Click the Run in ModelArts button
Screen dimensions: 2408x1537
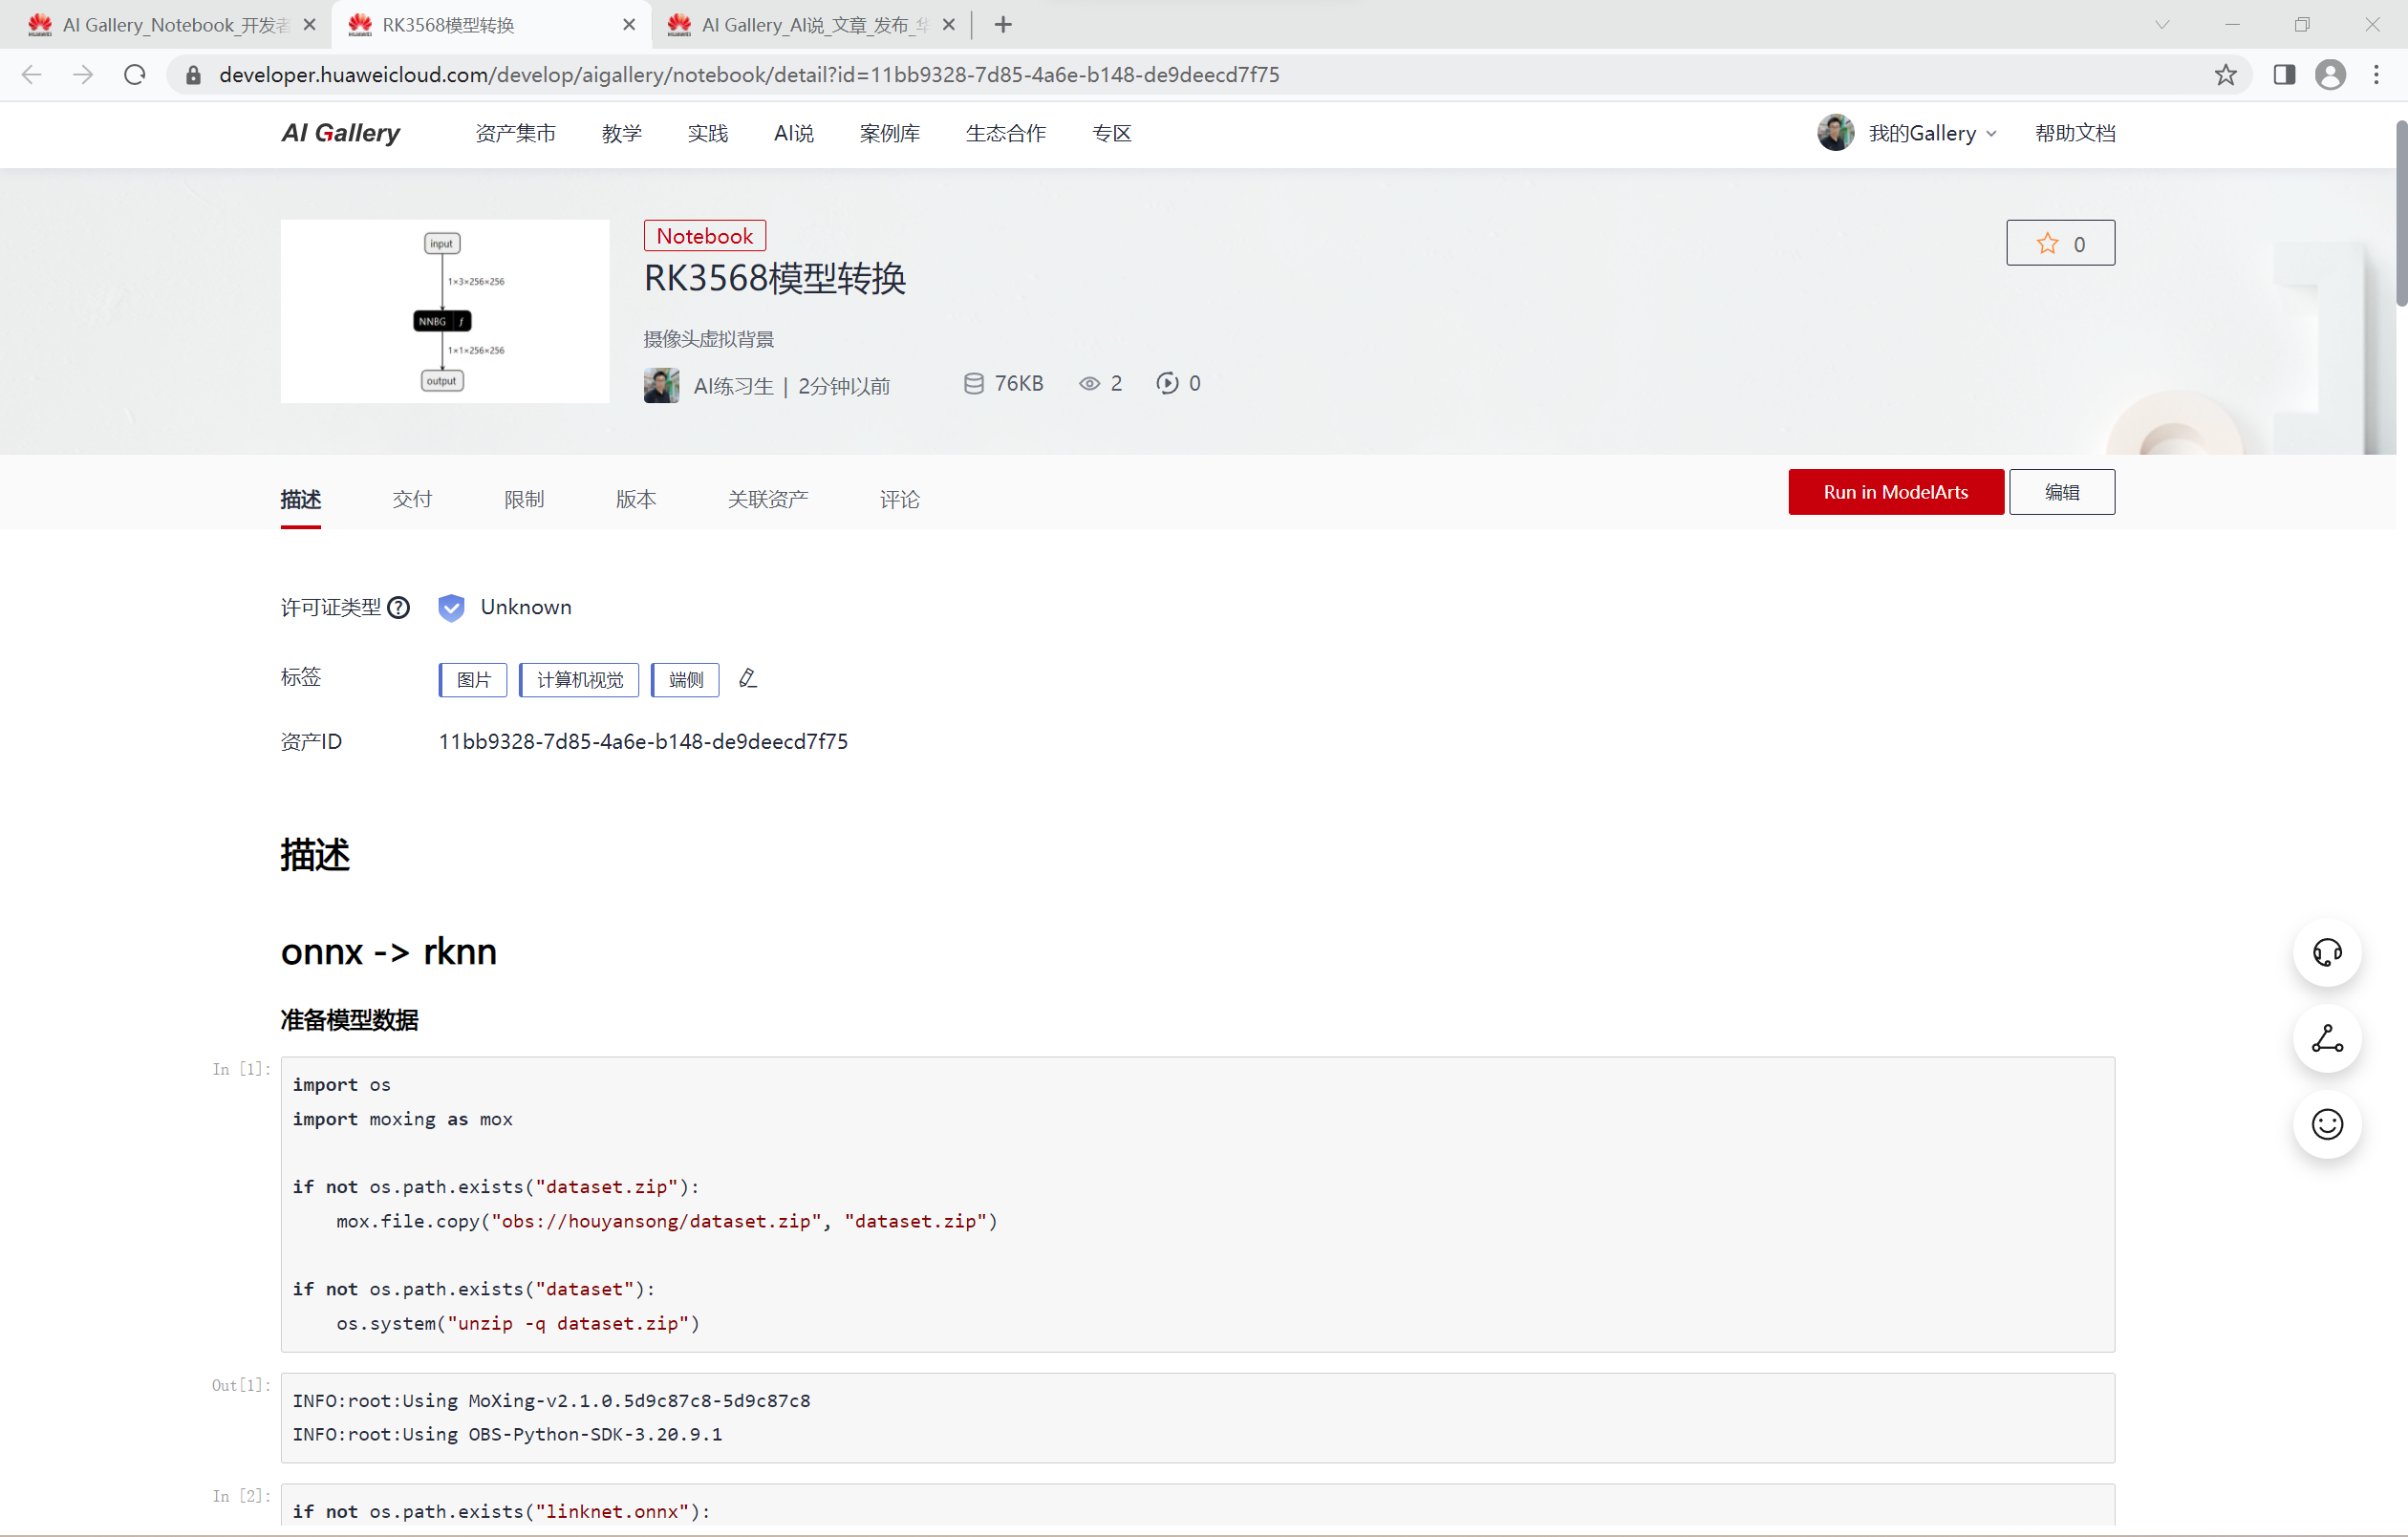(1895, 492)
